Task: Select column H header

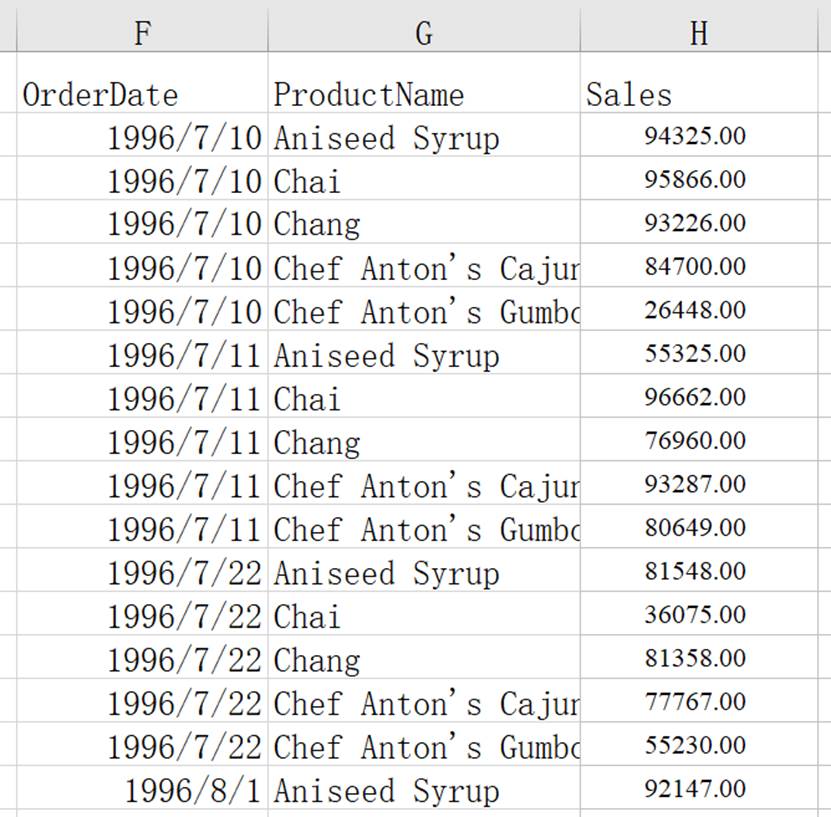Action: (x=698, y=33)
